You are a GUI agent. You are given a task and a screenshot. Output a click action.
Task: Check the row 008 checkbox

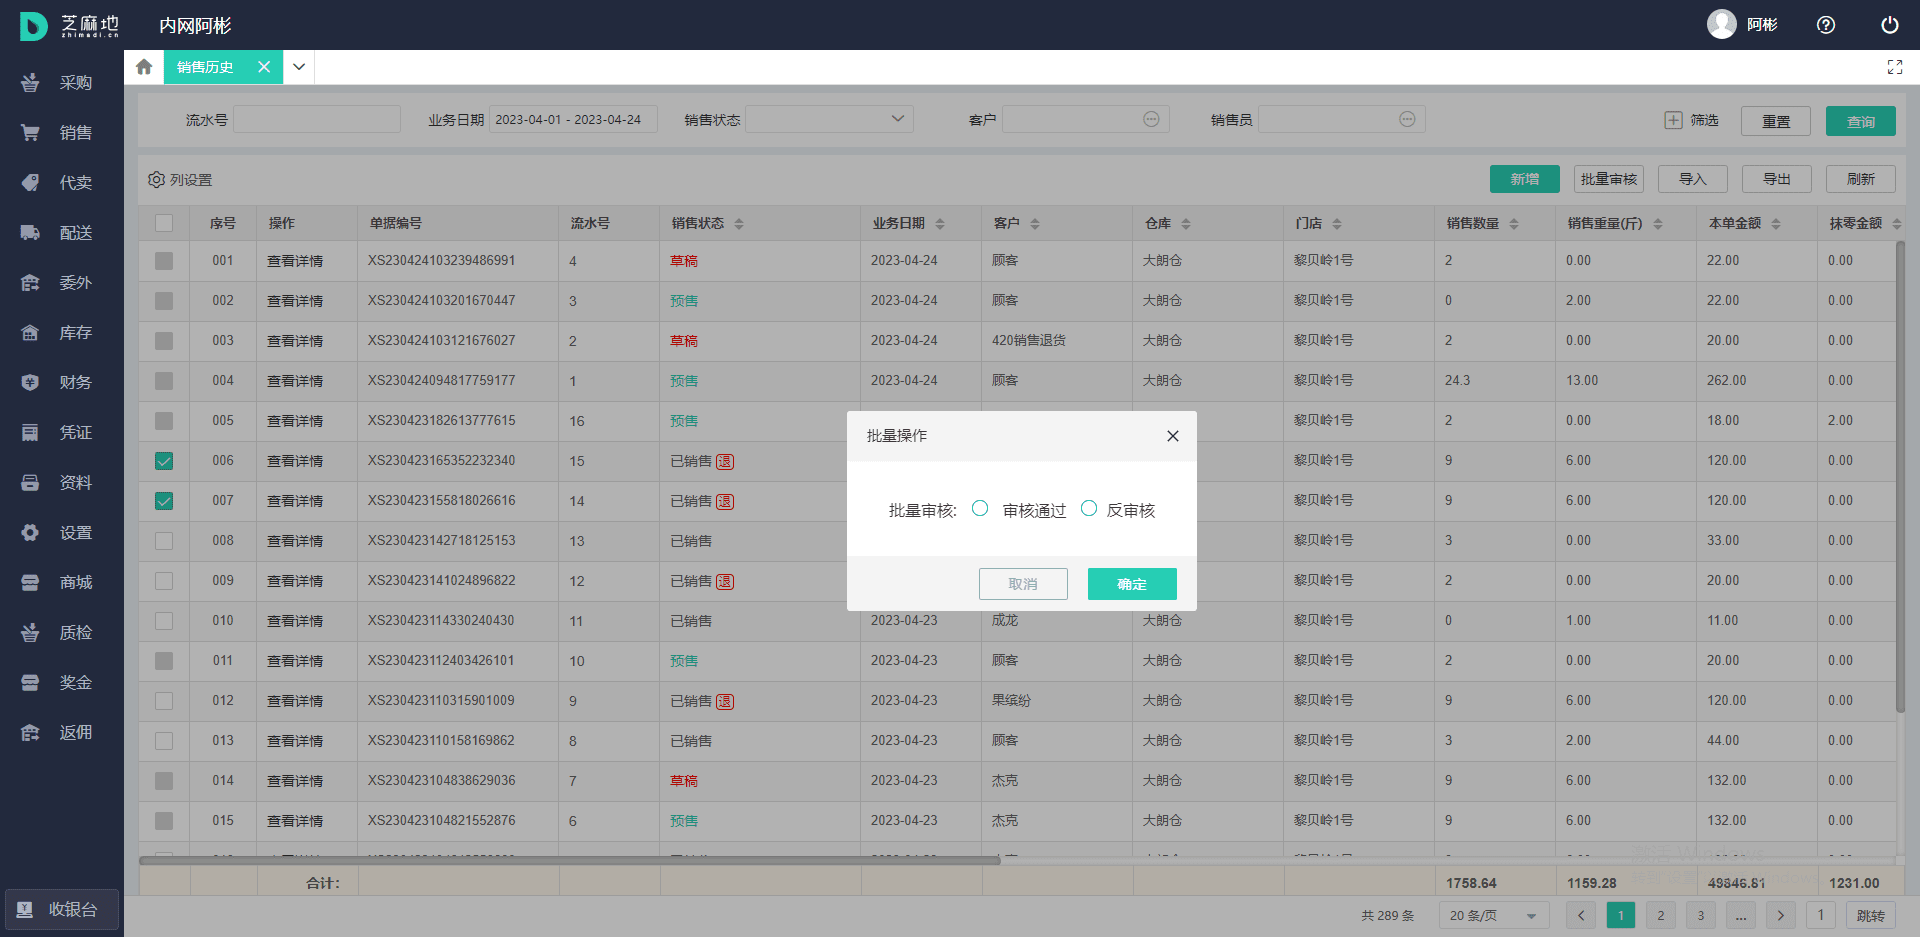(164, 541)
